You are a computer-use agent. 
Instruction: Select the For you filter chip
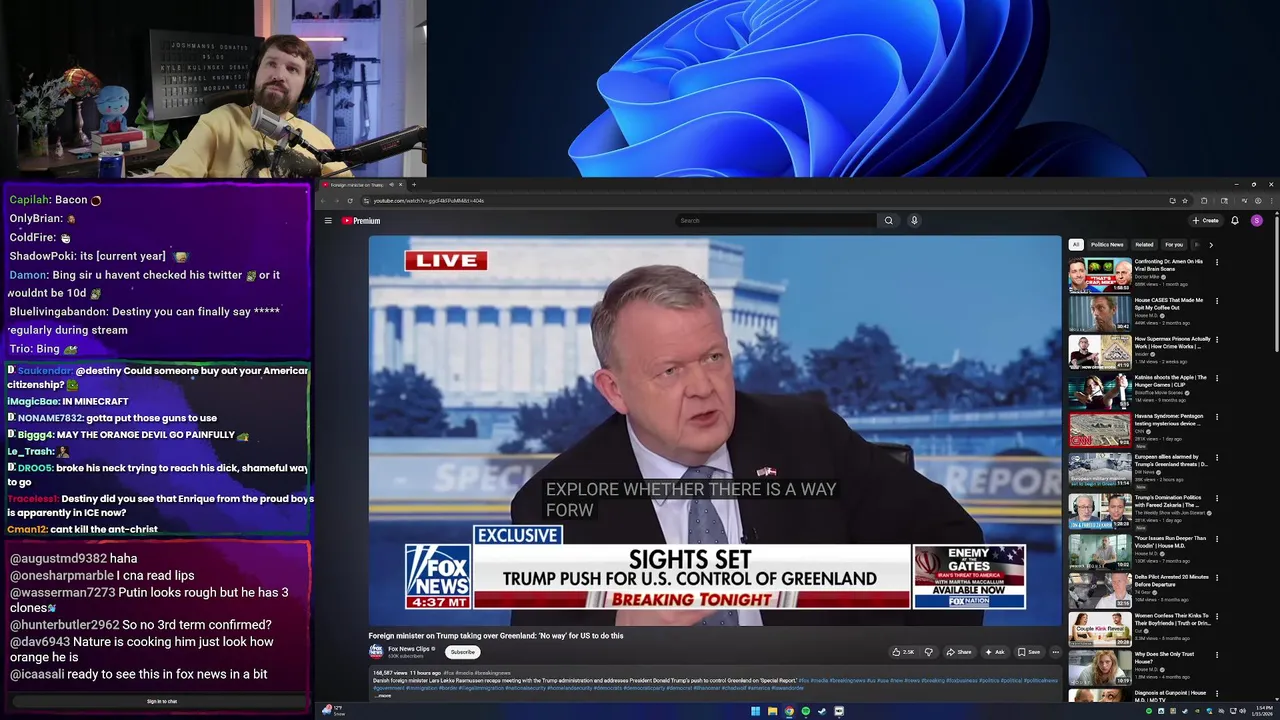coord(1174,244)
